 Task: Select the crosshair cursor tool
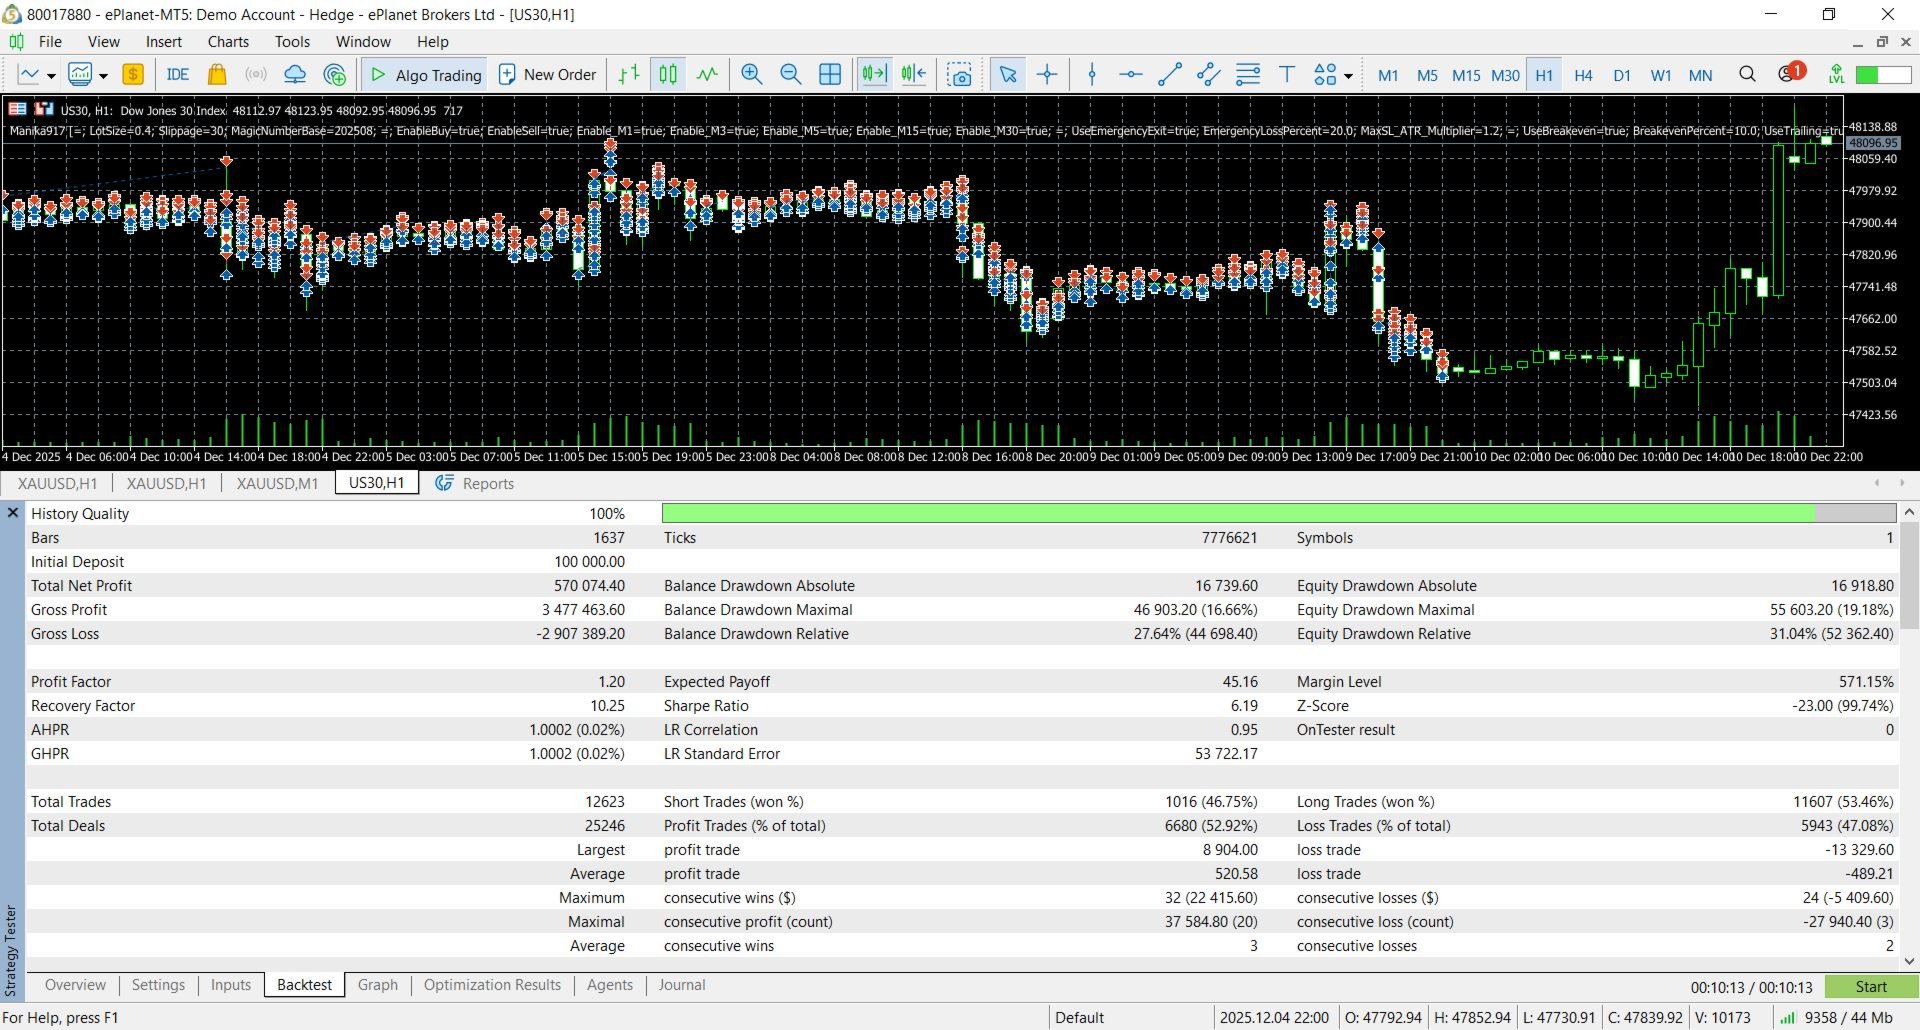tap(1047, 75)
